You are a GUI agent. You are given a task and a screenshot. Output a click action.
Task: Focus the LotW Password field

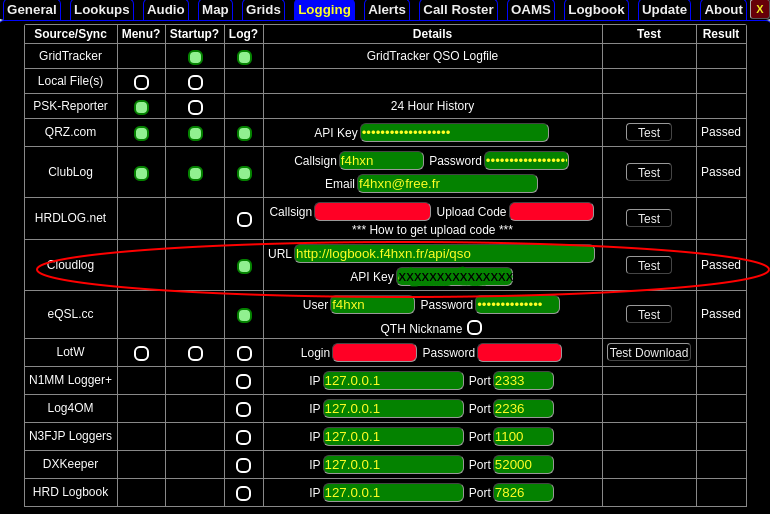click(x=520, y=352)
